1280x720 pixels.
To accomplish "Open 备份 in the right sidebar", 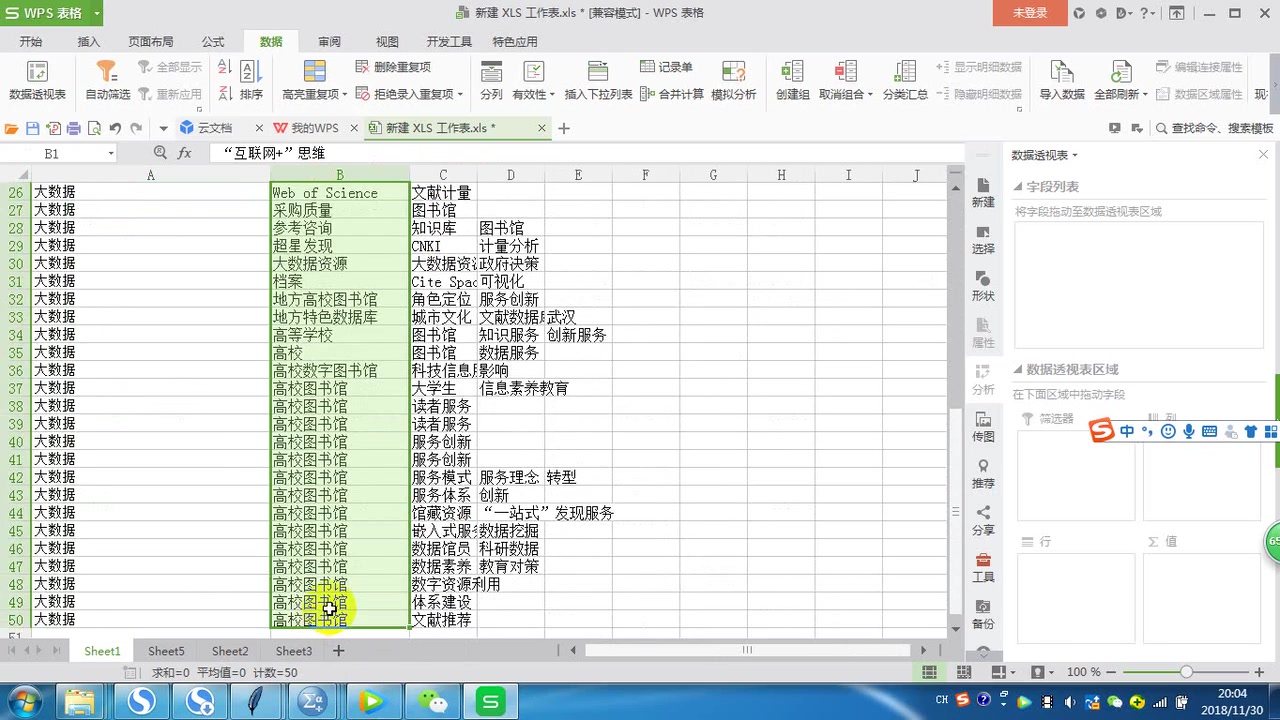I will click(983, 615).
